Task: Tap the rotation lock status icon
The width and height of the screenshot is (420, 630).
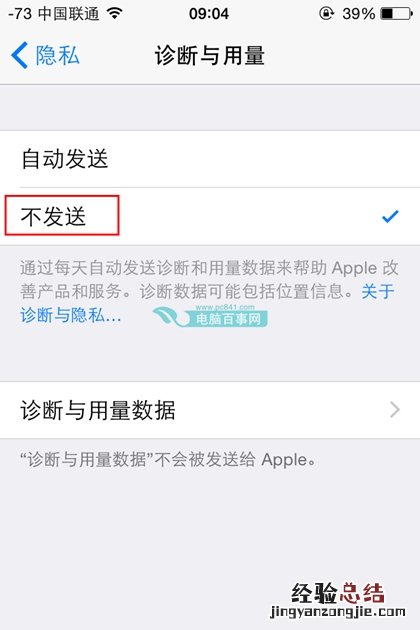Action: click(326, 14)
